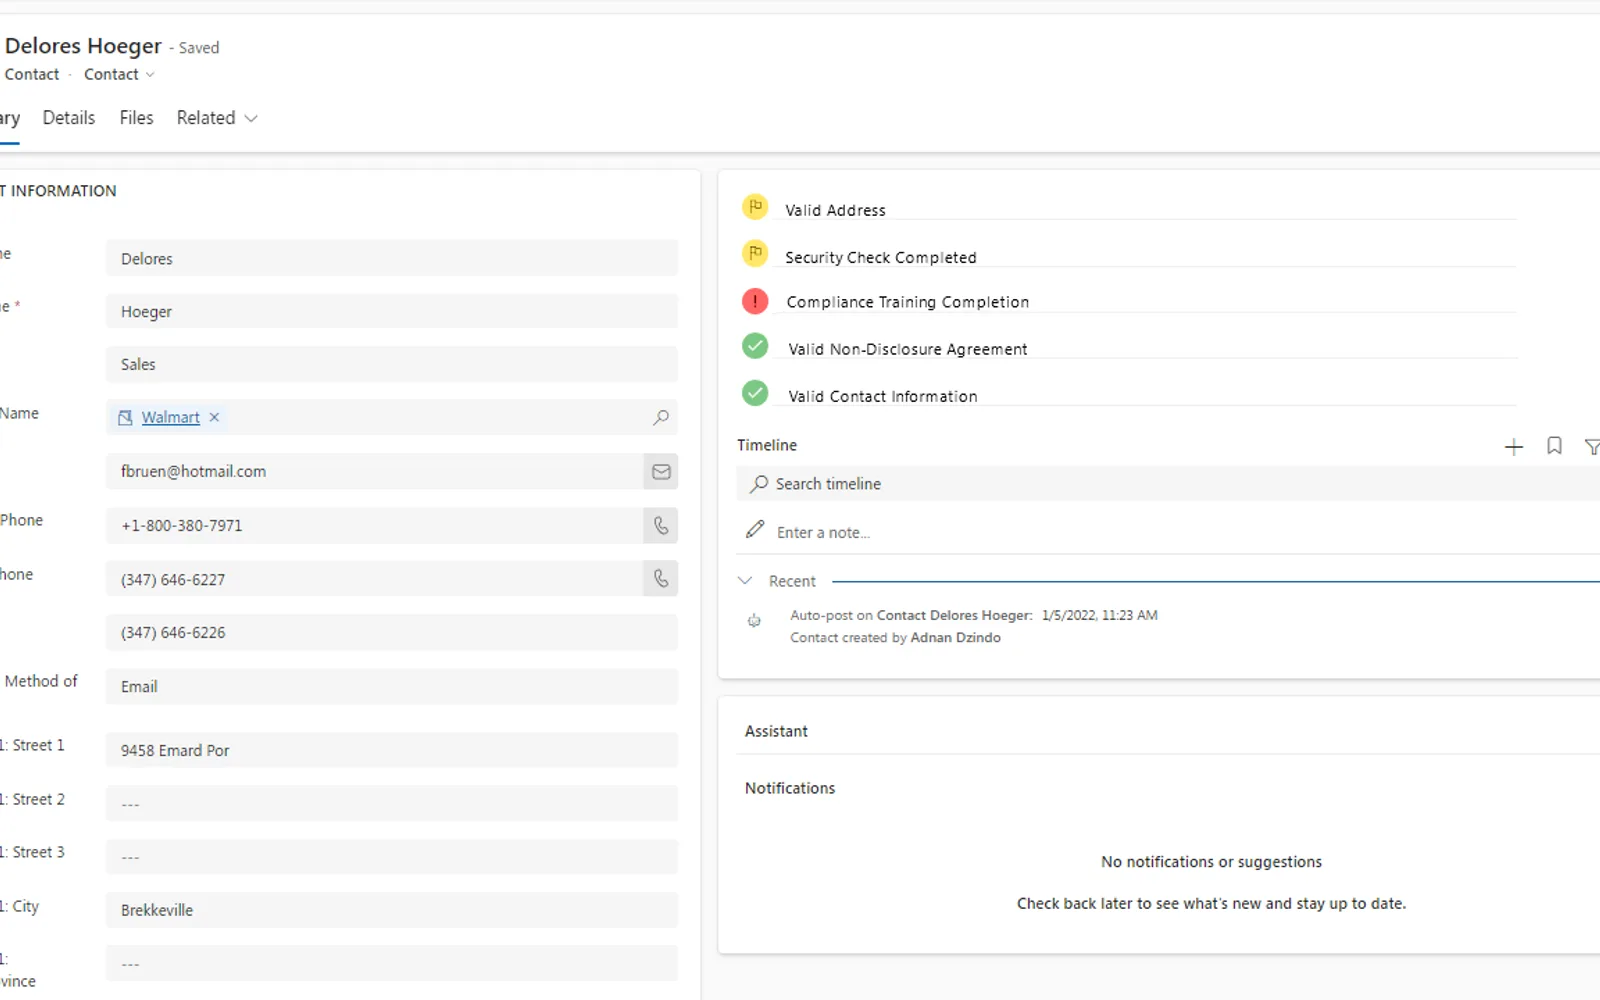Click the (347) 646-6226 phone field

click(392, 632)
